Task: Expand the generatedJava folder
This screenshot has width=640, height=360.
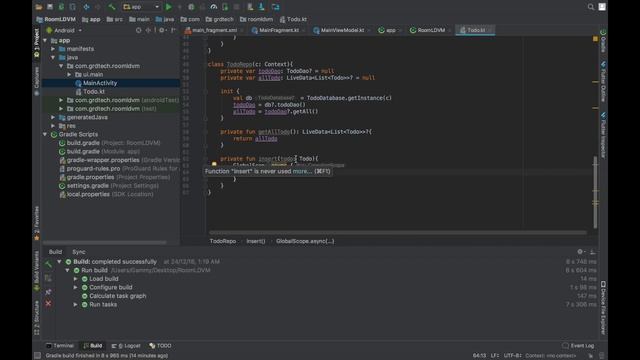Action: coord(53,117)
